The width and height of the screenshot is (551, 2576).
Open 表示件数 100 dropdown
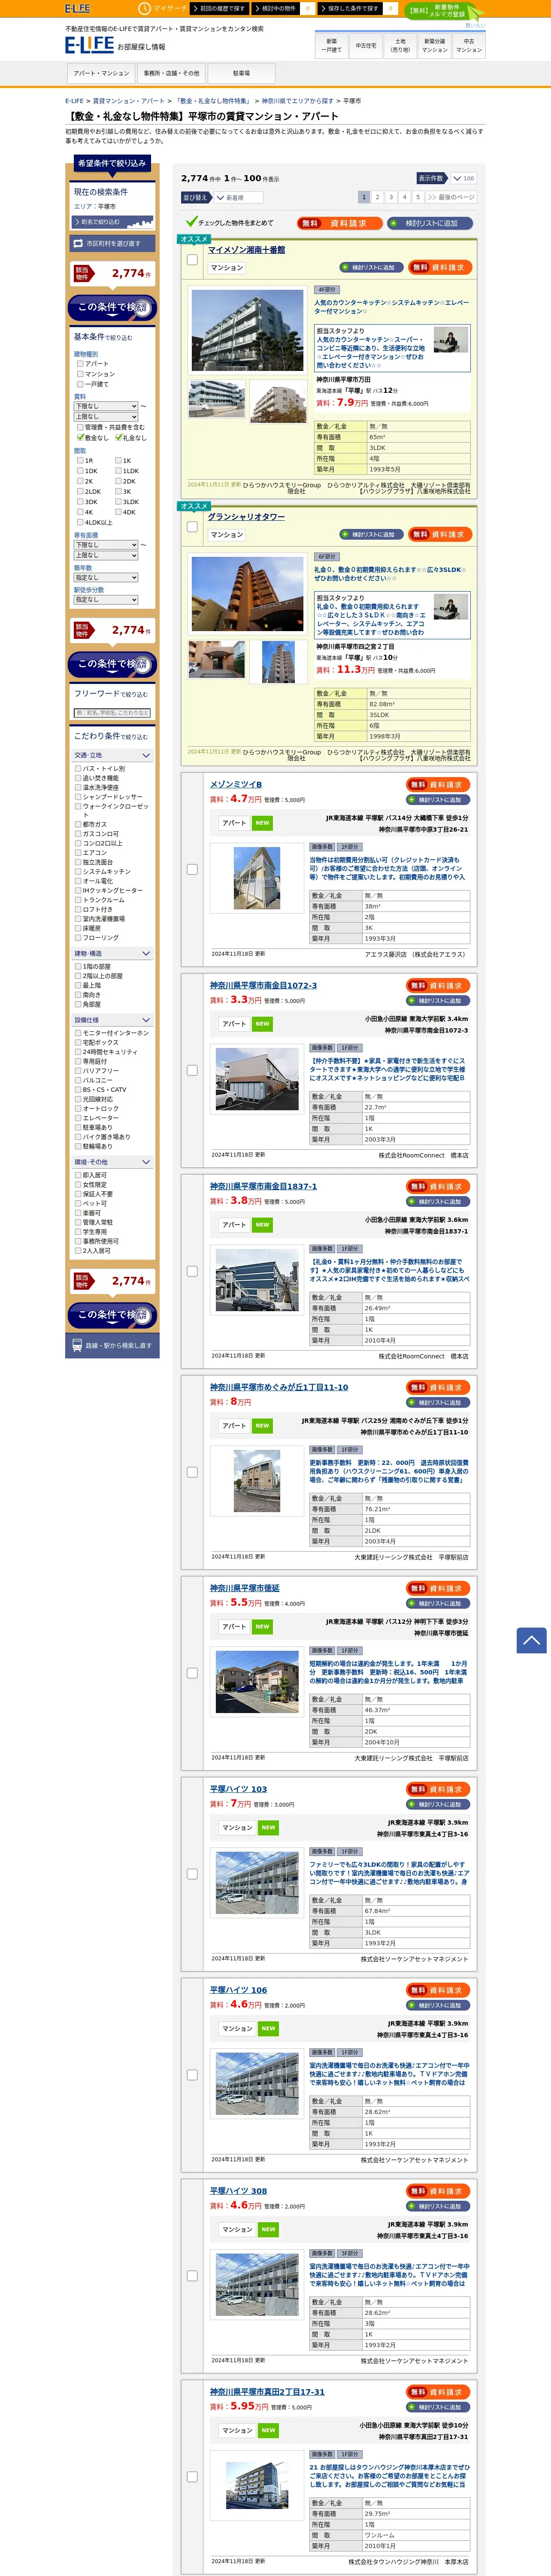click(x=463, y=179)
